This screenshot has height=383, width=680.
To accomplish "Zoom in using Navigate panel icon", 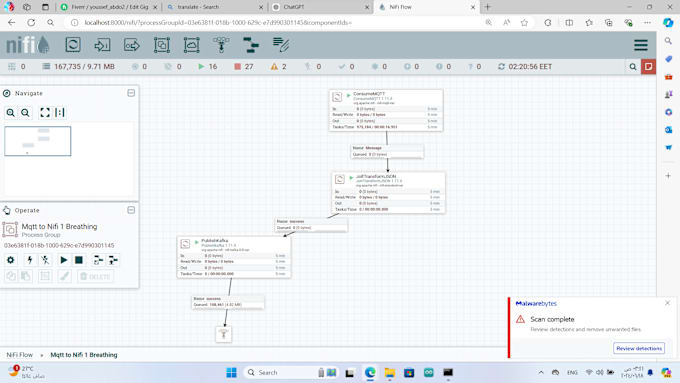I will click(x=10, y=113).
